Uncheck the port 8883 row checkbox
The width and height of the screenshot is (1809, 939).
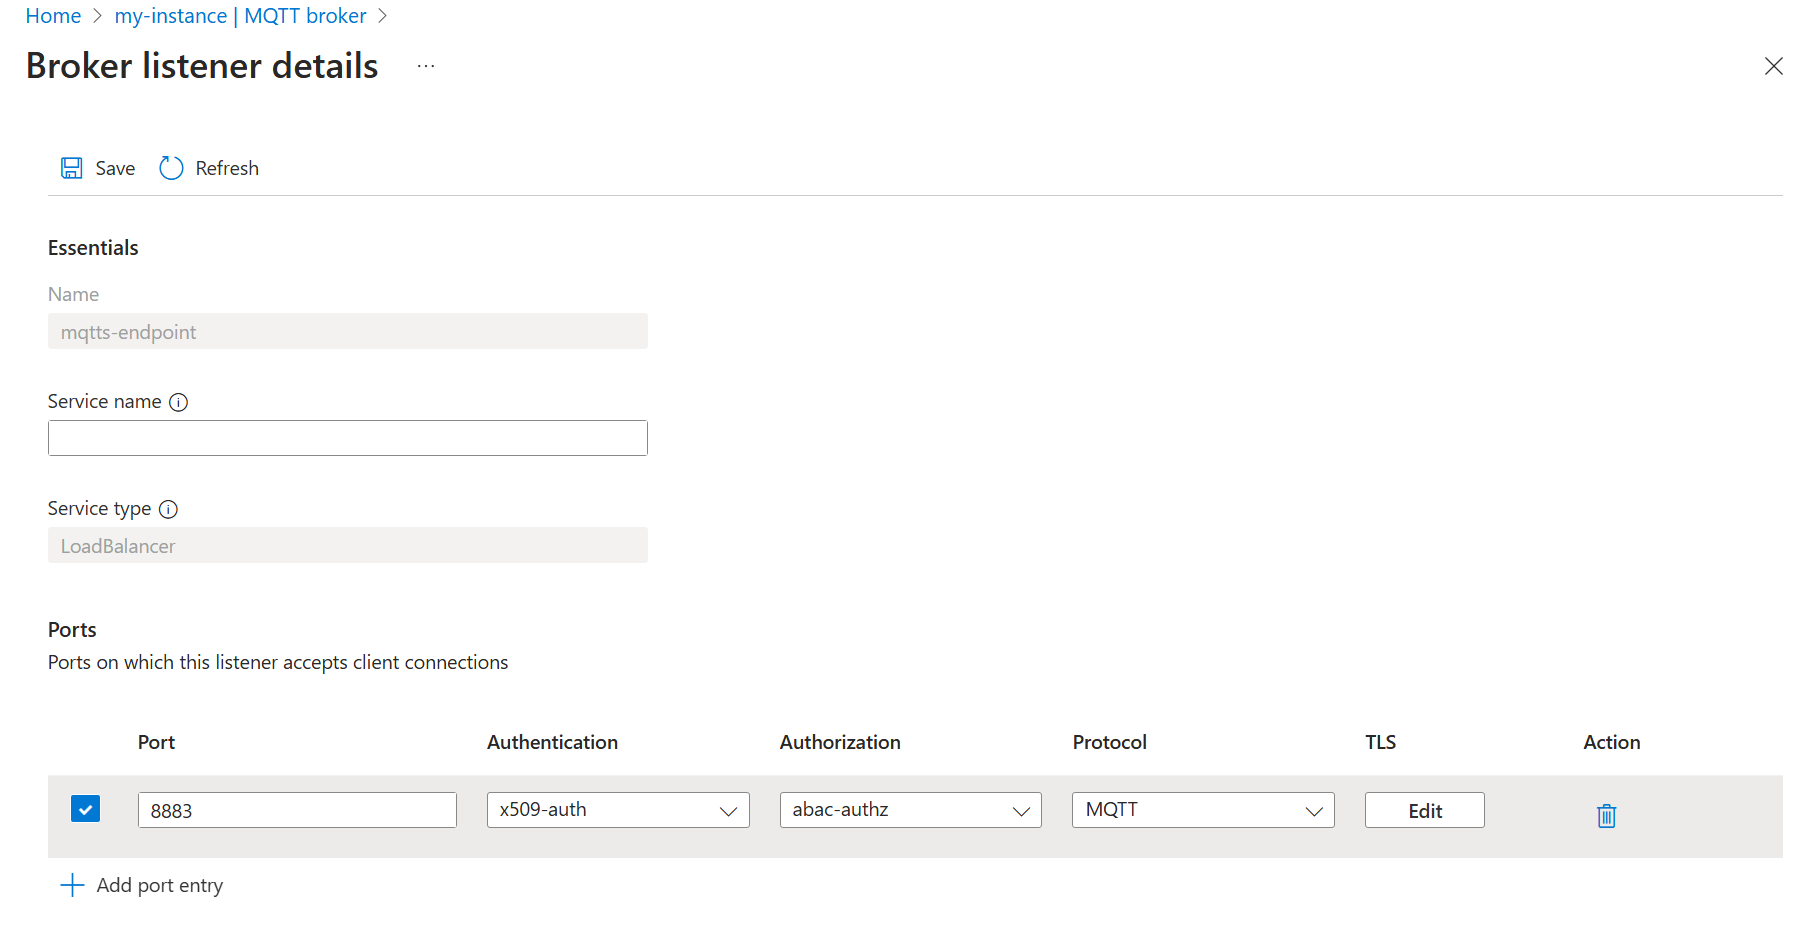pyautogui.click(x=85, y=808)
